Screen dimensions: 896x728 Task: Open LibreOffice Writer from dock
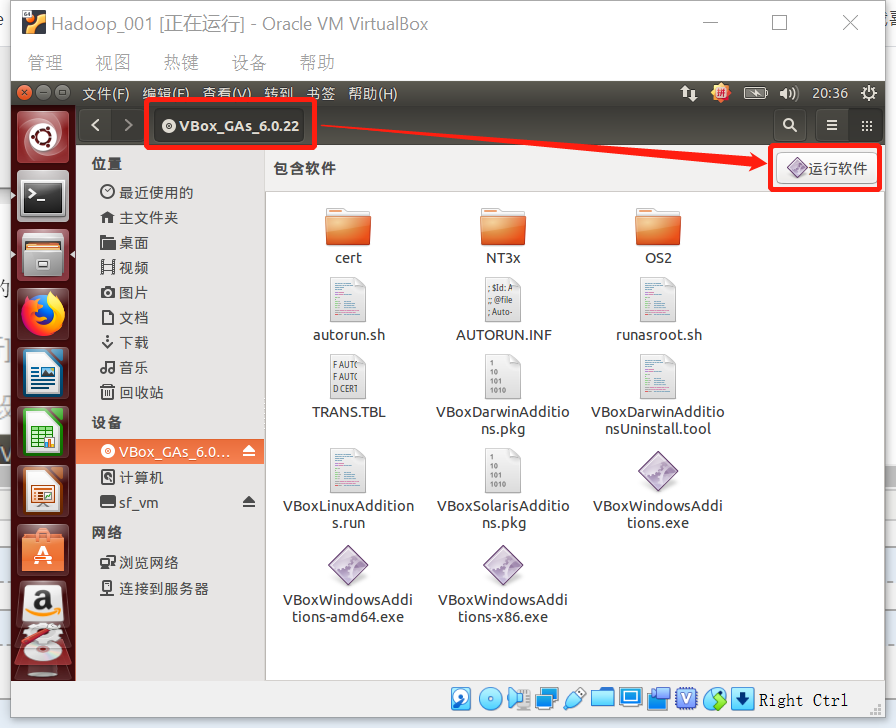pos(43,373)
